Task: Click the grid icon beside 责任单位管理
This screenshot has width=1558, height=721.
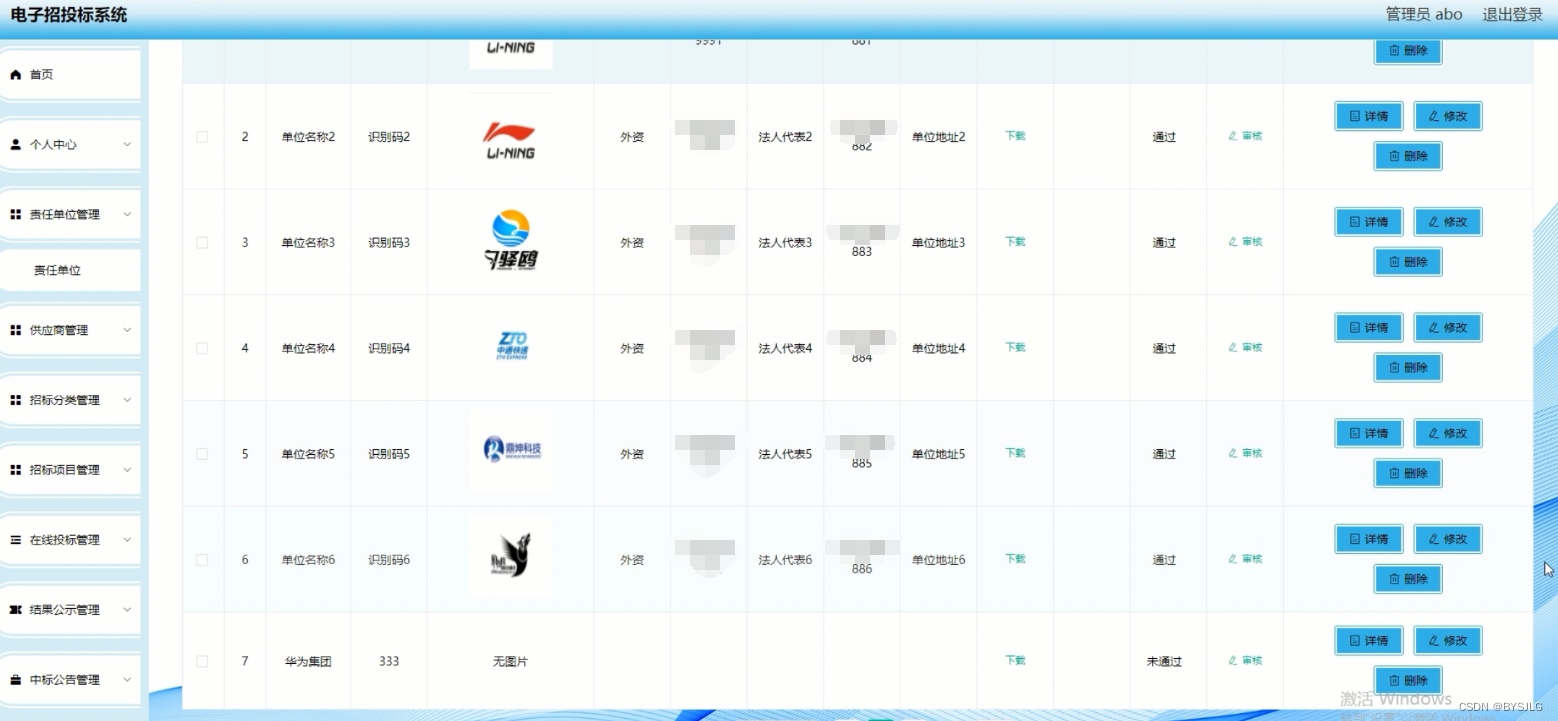Action: pos(15,215)
